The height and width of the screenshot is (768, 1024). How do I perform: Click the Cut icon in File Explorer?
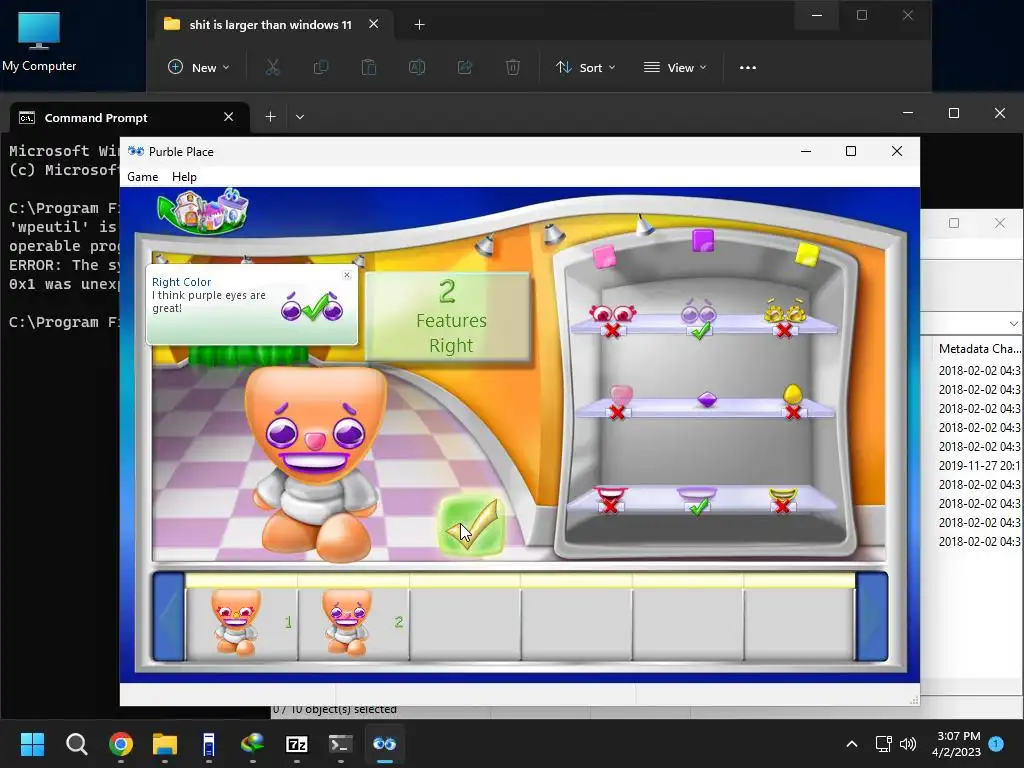(272, 67)
